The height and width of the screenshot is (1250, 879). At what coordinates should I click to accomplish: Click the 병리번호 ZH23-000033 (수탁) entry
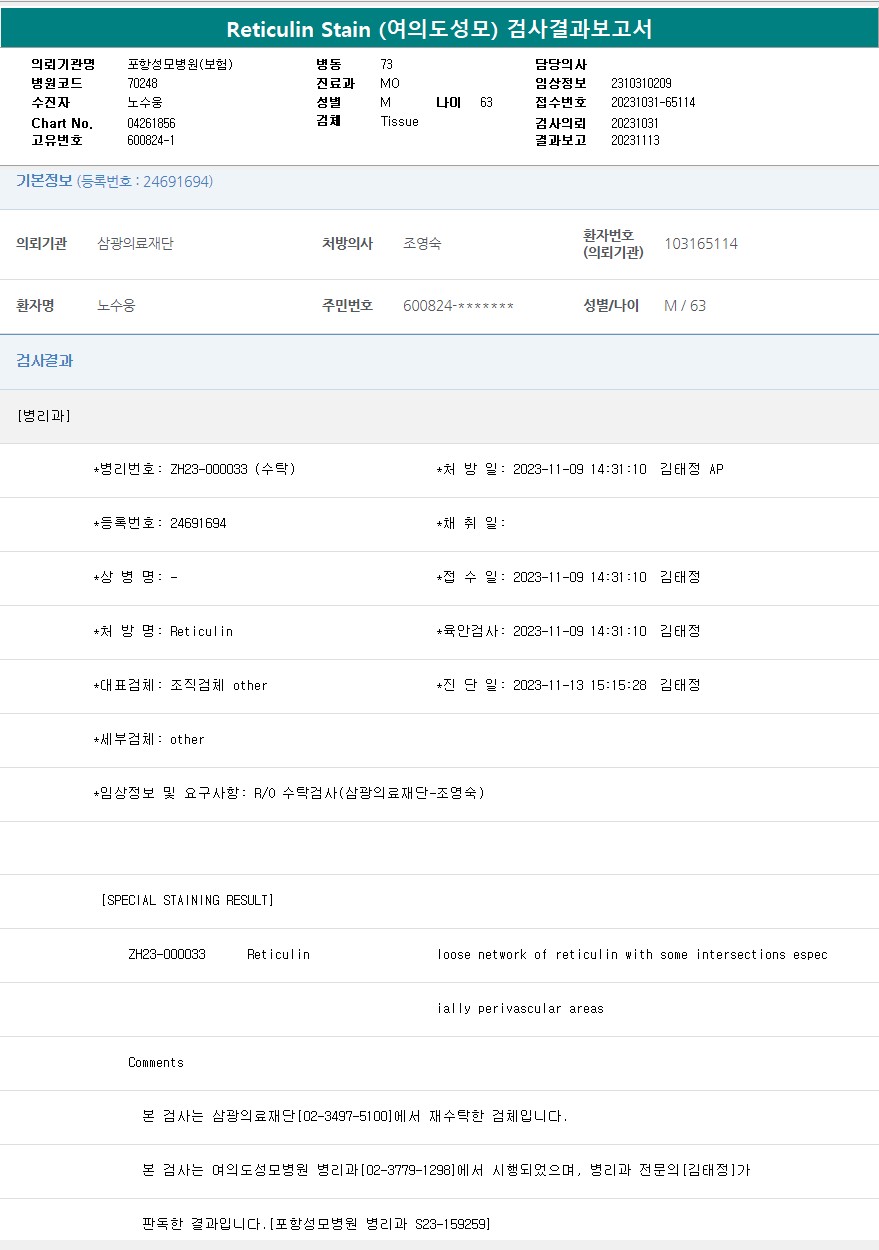[x=194, y=469]
